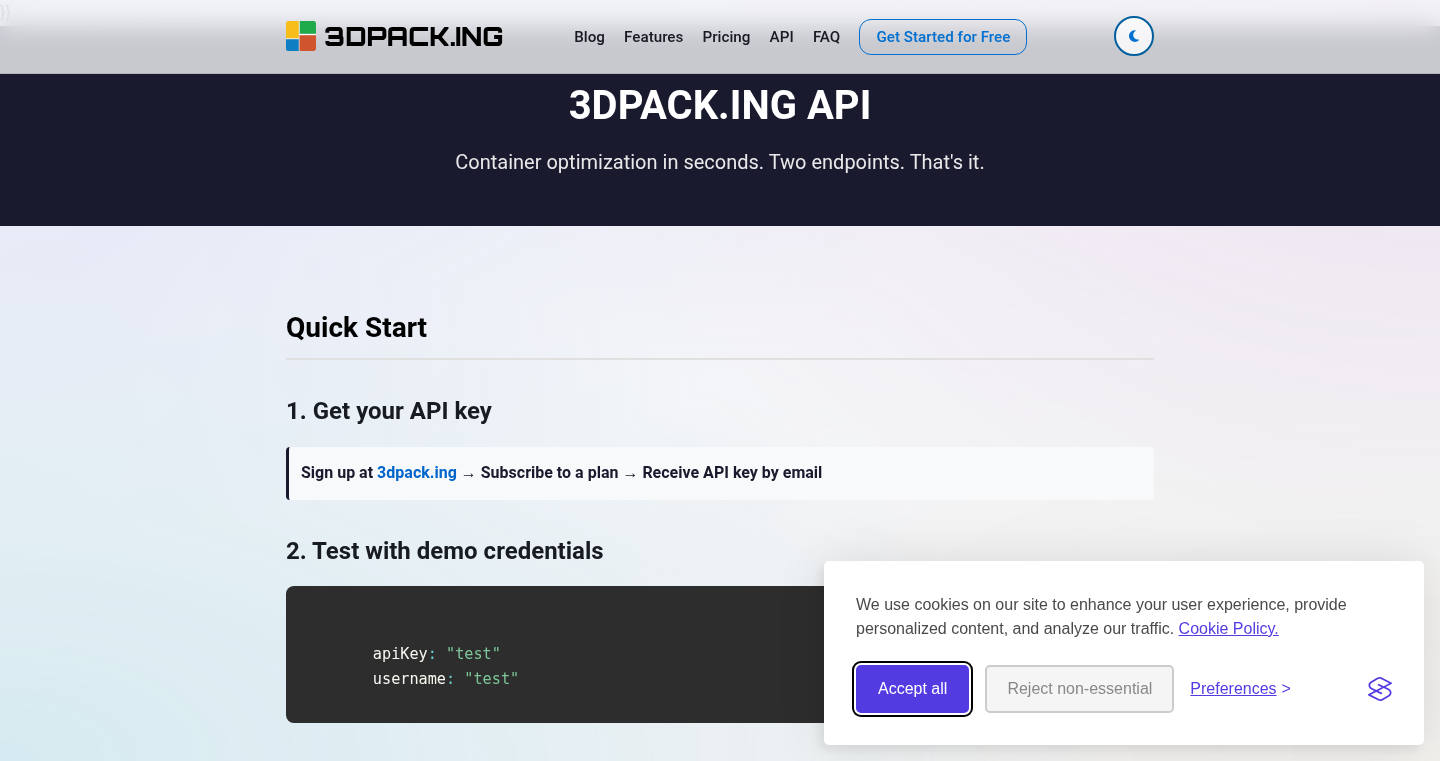
Task: Open the API nav link
Action: click(x=781, y=37)
